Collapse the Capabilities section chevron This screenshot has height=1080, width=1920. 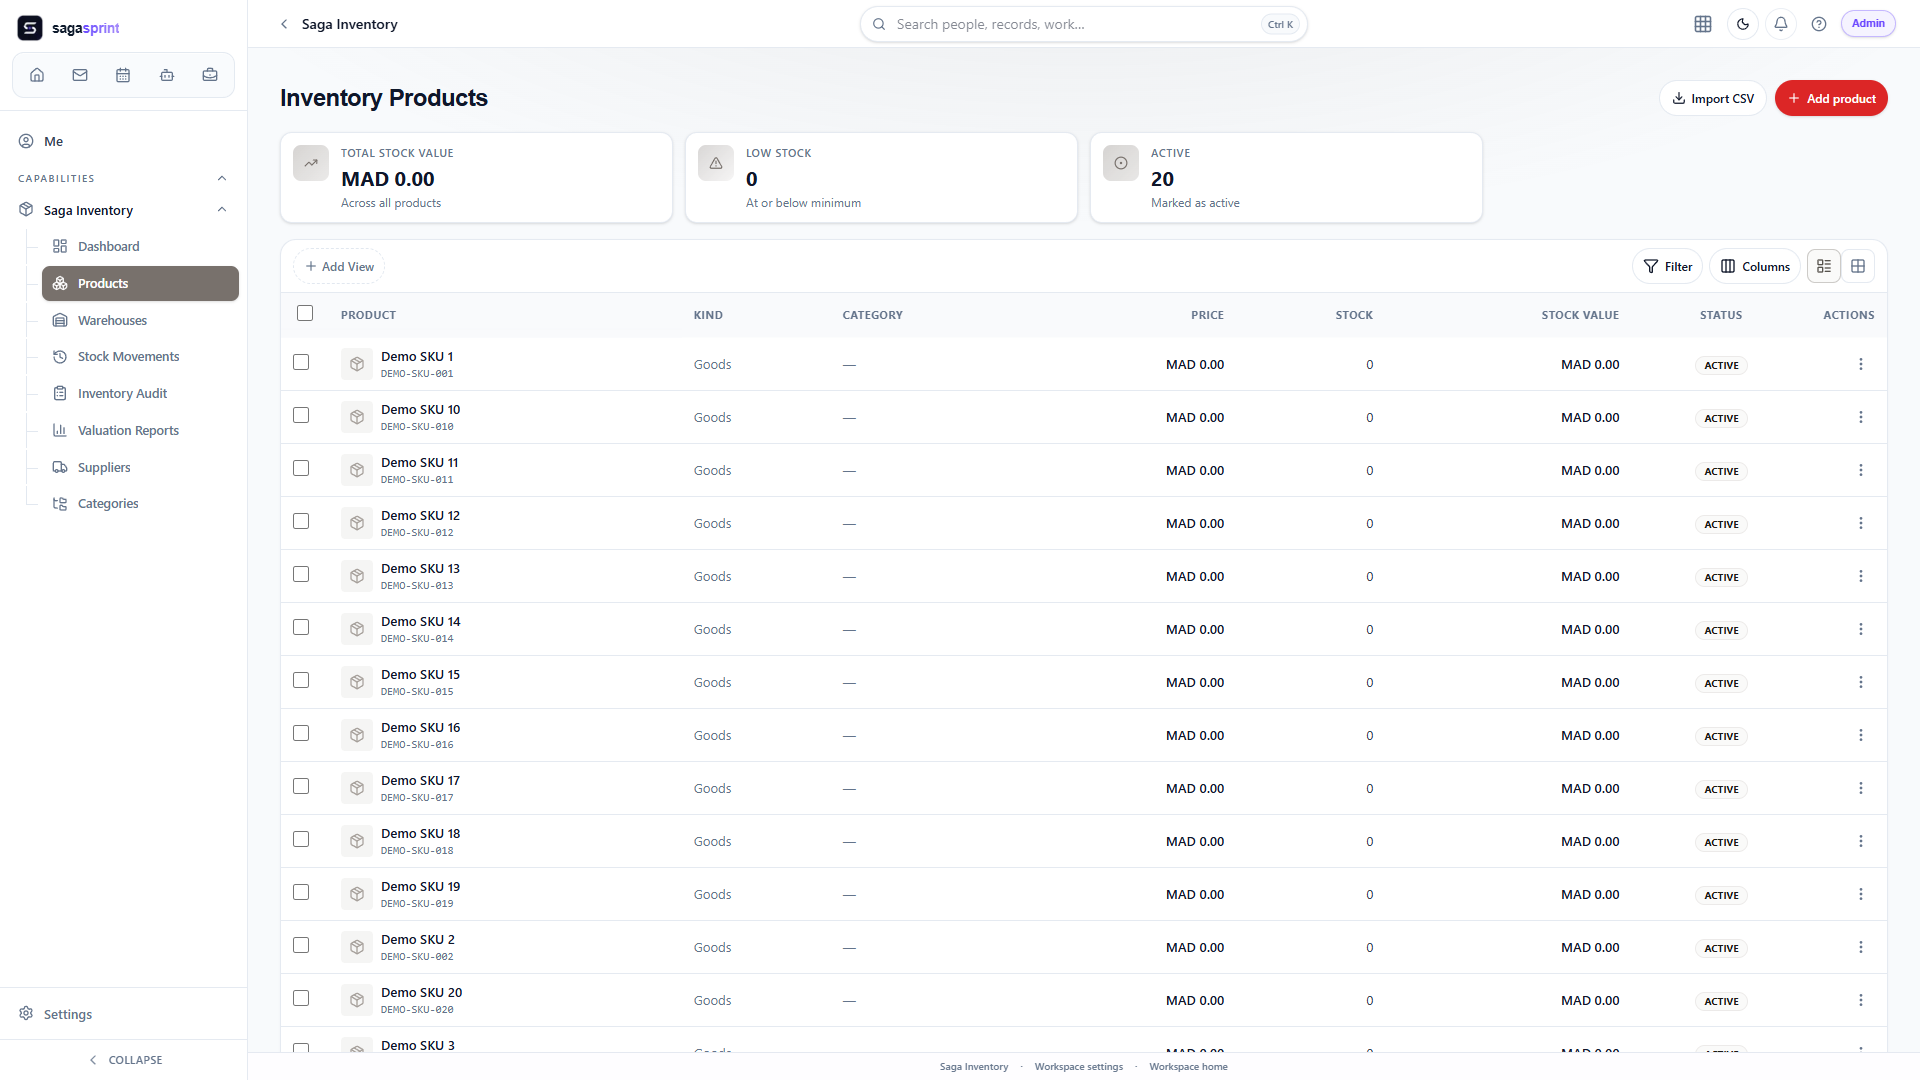point(222,178)
